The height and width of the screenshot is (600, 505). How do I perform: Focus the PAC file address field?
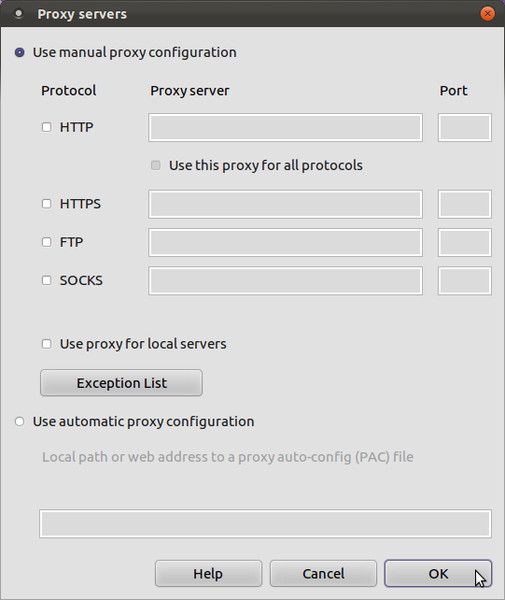pyautogui.click(x=266, y=523)
